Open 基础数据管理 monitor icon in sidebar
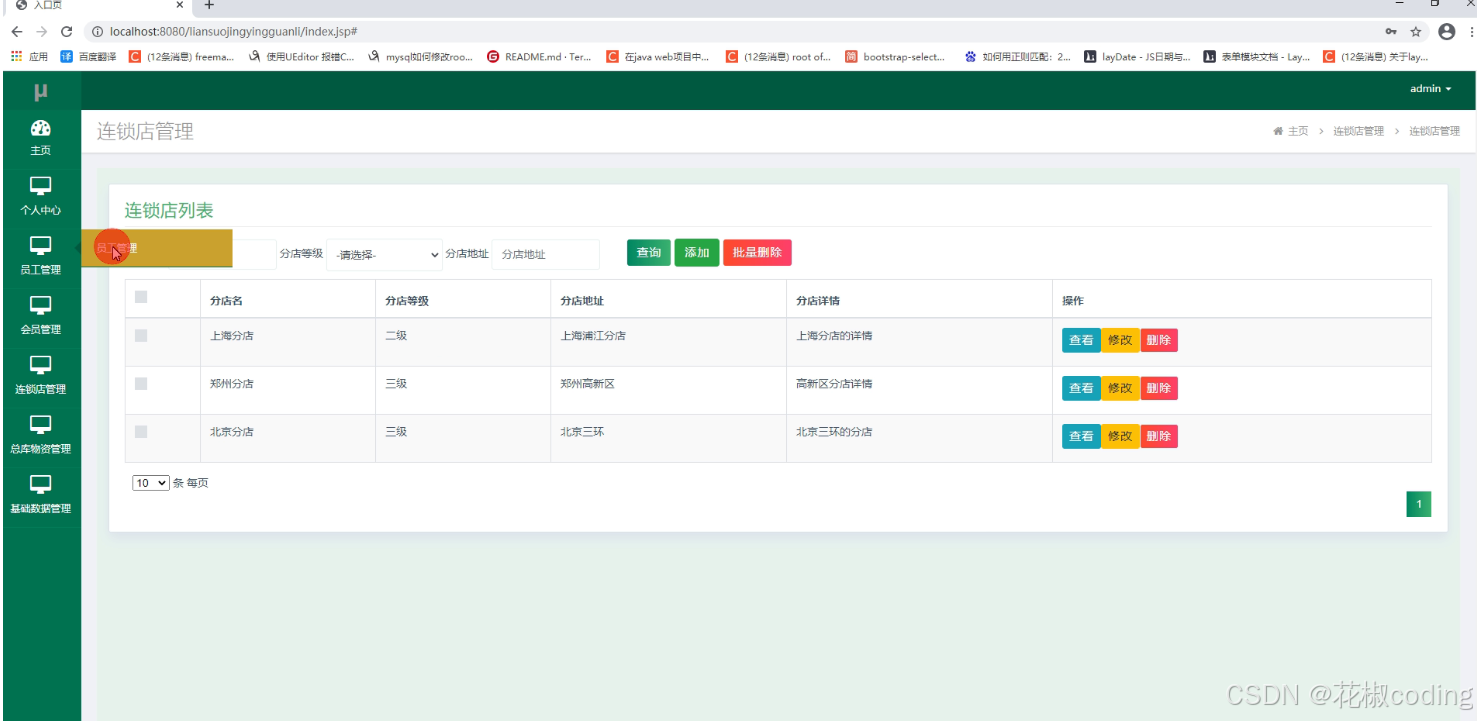The width and height of the screenshot is (1477, 721). (40, 484)
